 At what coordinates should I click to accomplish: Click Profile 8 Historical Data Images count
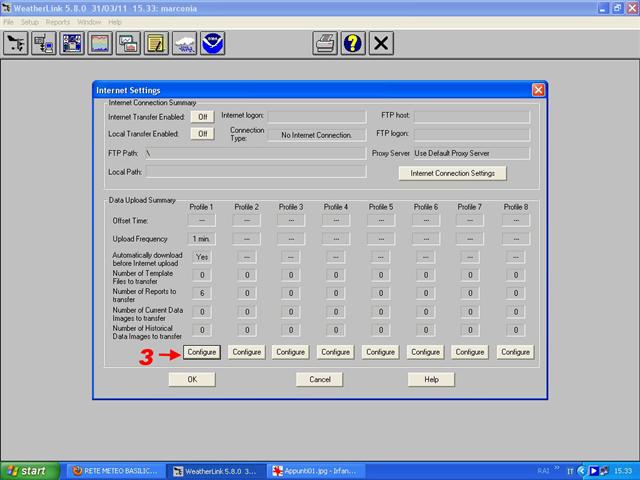pos(516,330)
